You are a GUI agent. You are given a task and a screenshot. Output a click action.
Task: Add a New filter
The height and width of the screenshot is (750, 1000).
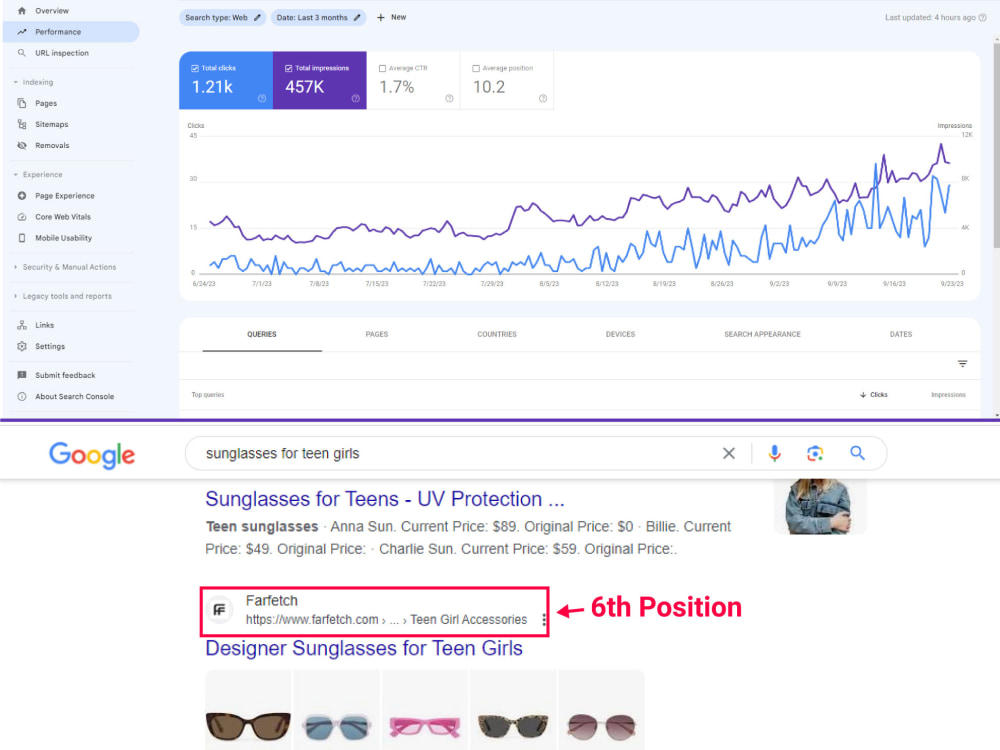tap(391, 17)
